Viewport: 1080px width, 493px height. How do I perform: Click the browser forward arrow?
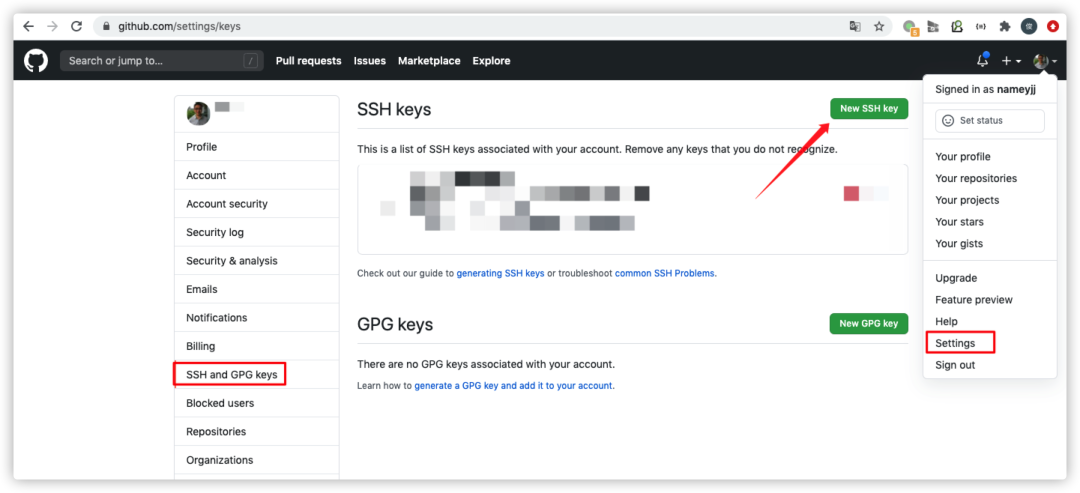52,26
